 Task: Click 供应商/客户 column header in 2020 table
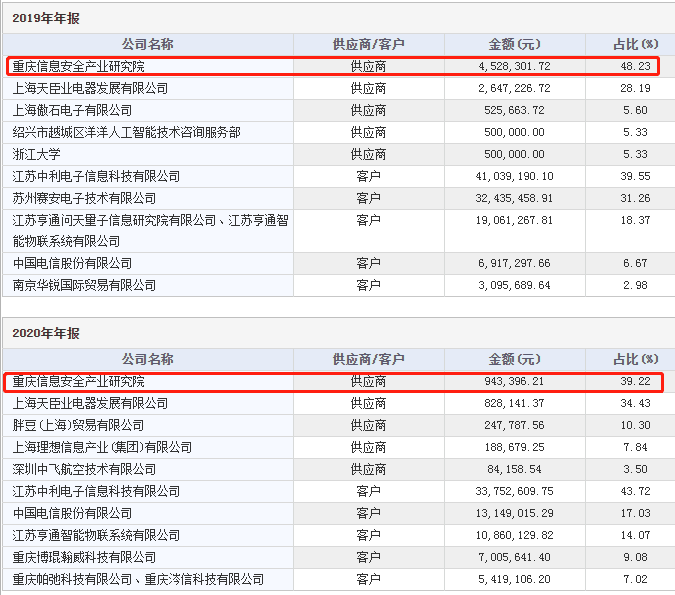368,359
